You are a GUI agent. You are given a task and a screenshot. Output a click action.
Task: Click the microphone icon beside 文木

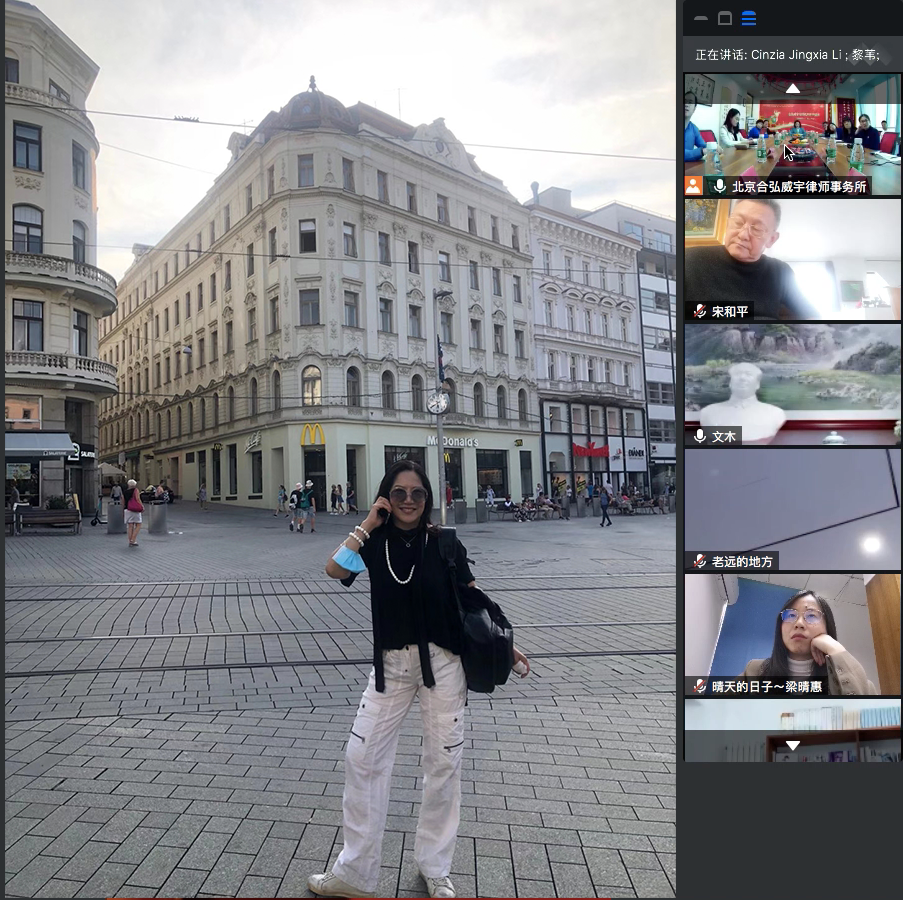pyautogui.click(x=700, y=436)
